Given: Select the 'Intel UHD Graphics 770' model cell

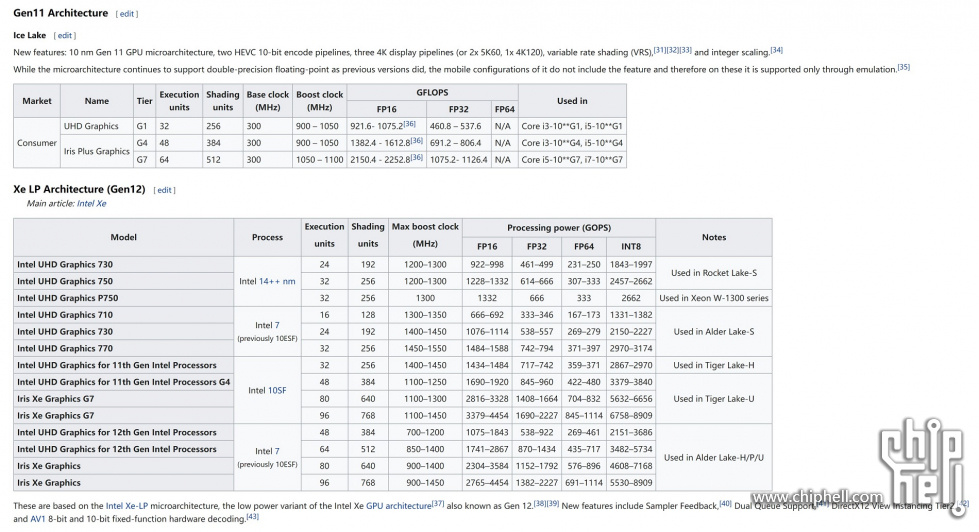Looking at the screenshot, I should [124, 348].
